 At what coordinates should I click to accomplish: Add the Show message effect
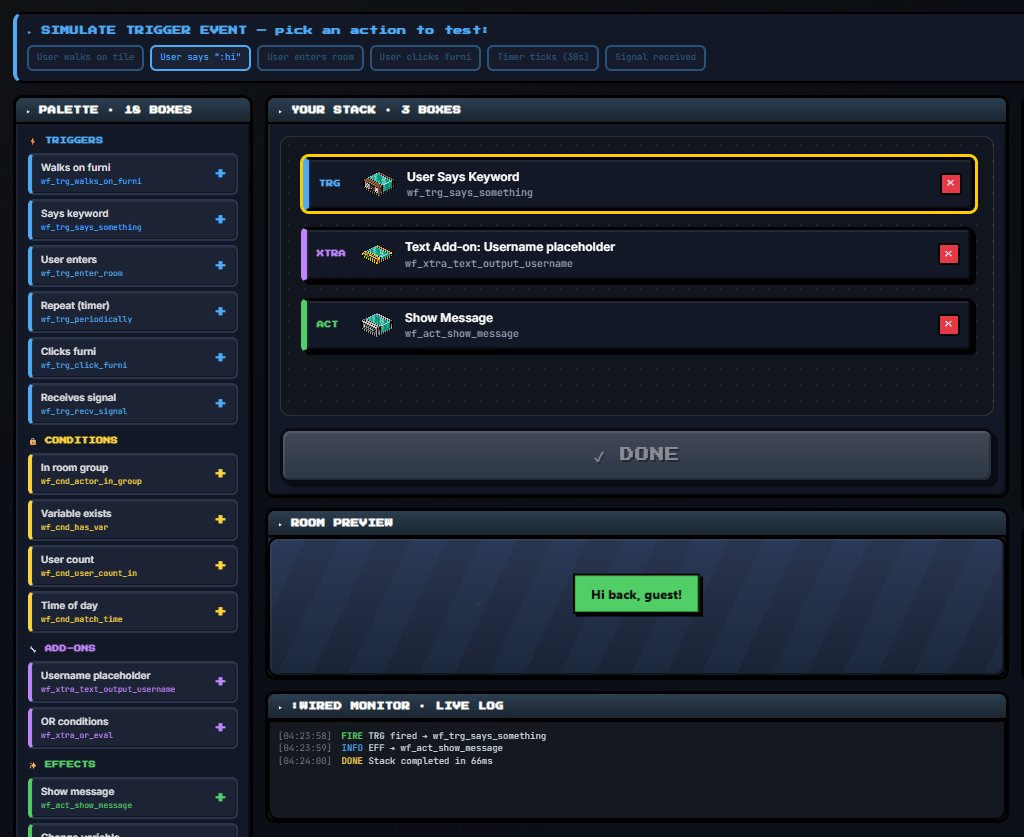coord(220,797)
